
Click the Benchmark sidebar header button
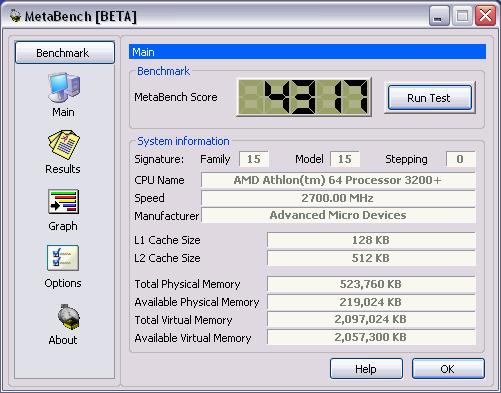(x=65, y=53)
